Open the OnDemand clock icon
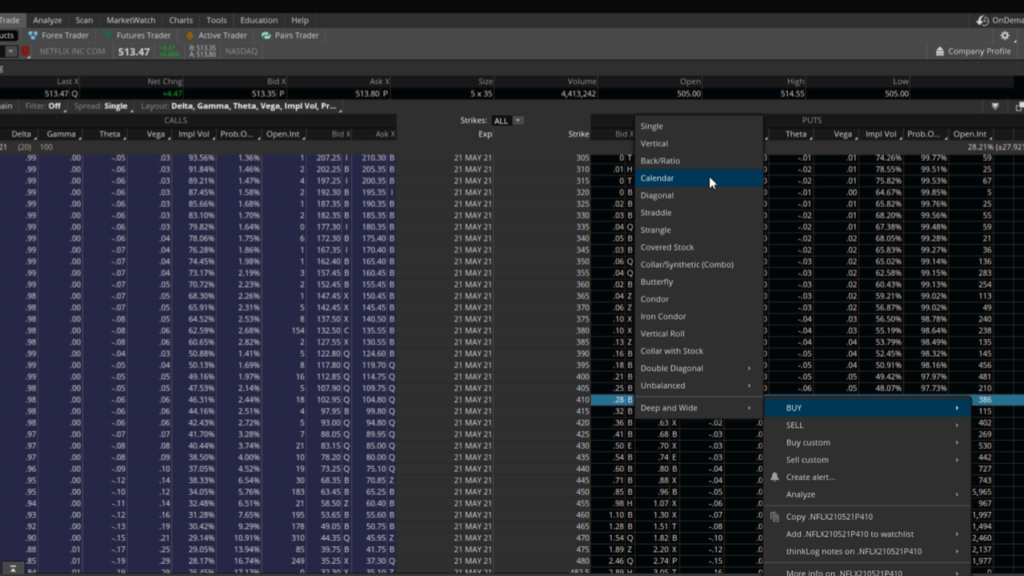 [x=982, y=20]
